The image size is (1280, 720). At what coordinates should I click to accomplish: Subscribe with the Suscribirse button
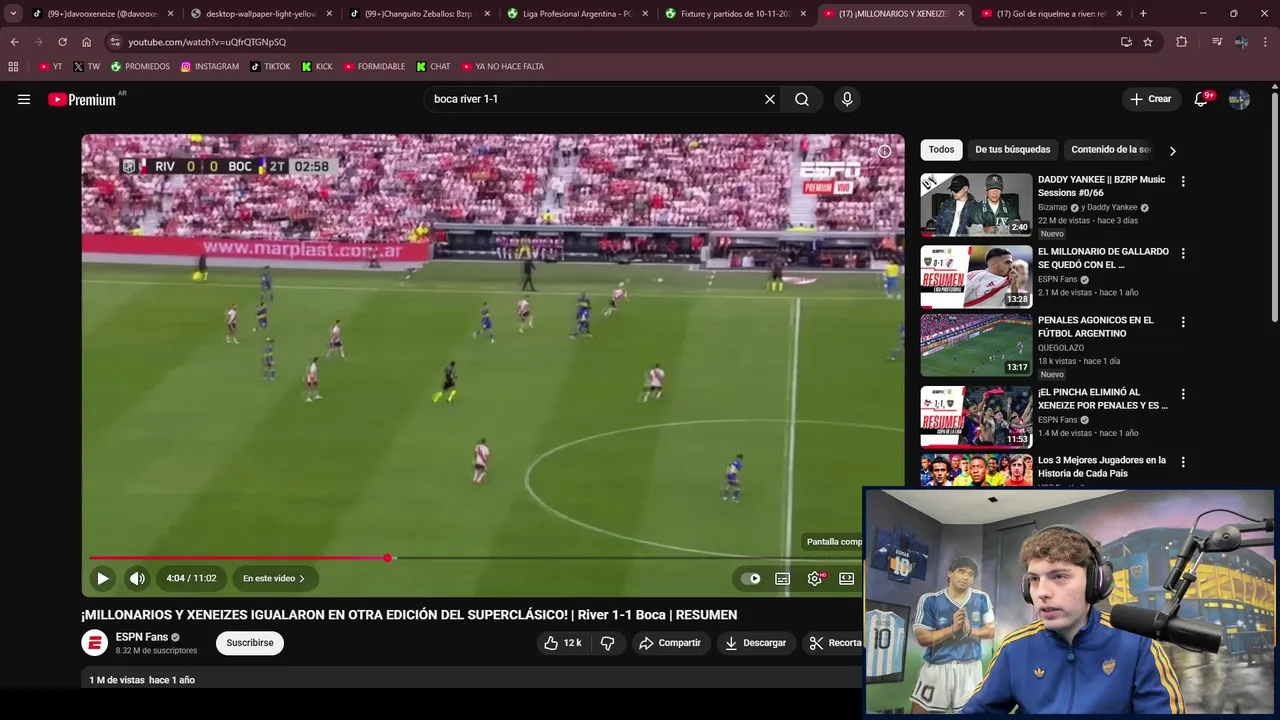point(250,643)
